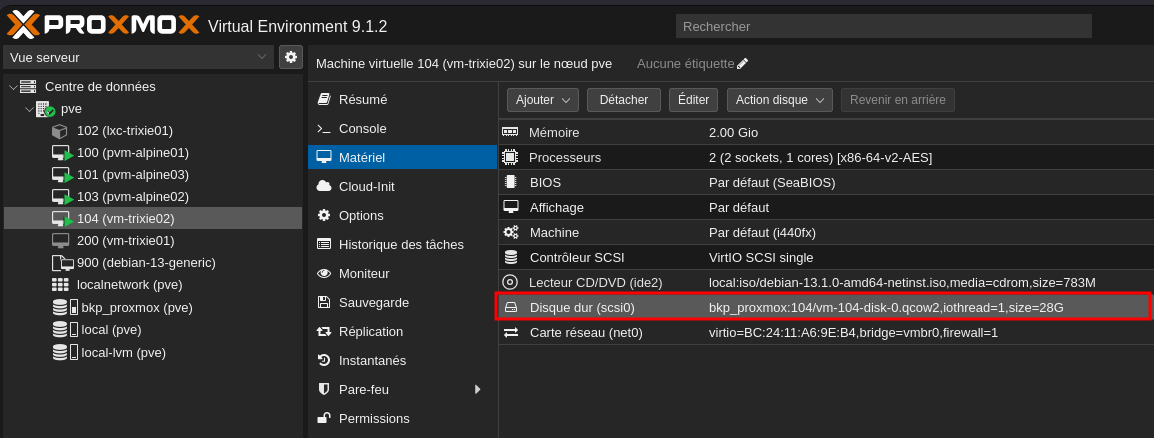The image size is (1154, 438).
Task: Click the Cloud-Init cloud icon
Action: click(324, 186)
